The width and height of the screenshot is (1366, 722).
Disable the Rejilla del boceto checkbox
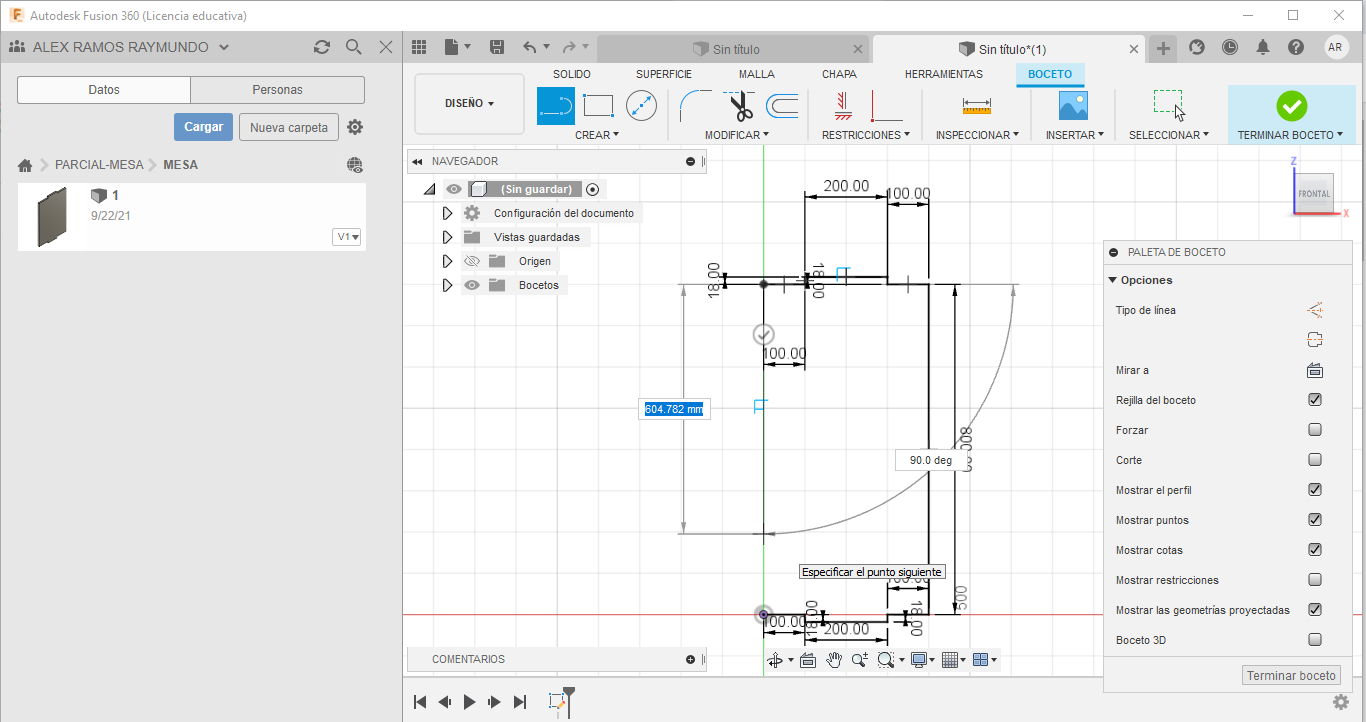pyautogui.click(x=1315, y=400)
